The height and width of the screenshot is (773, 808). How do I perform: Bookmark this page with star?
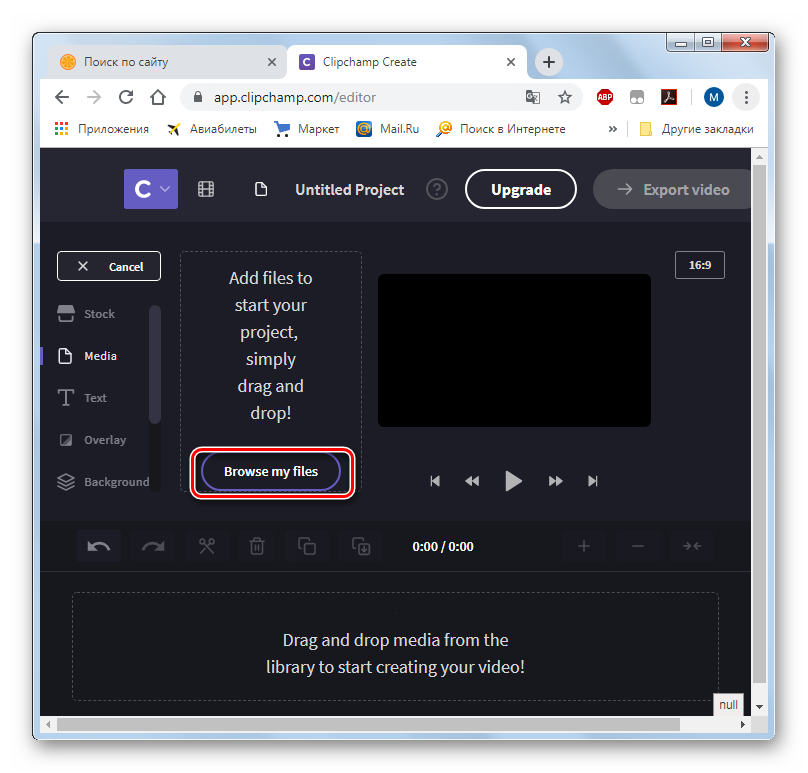point(565,97)
